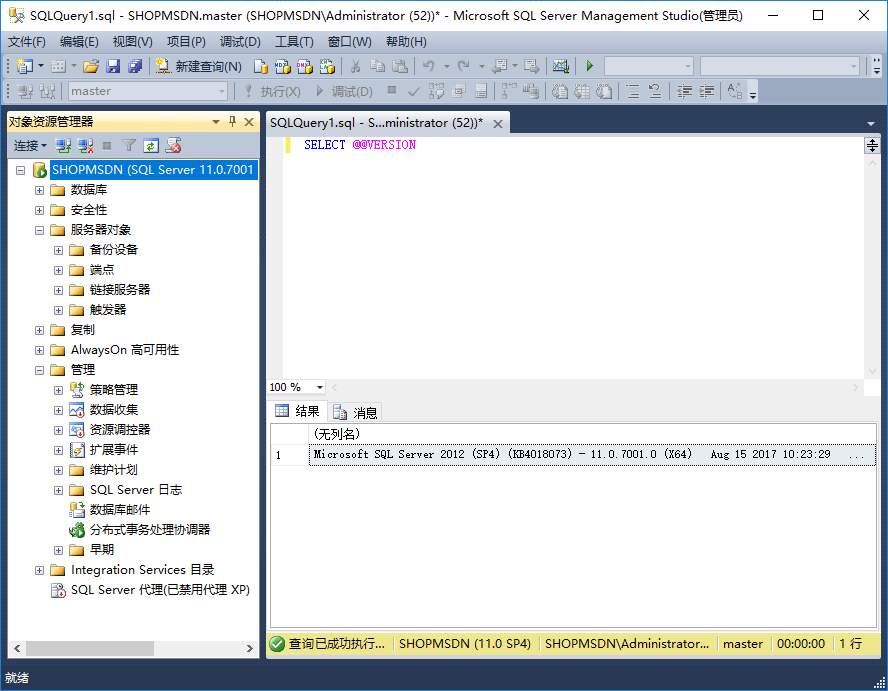888x691 pixels.
Task: Collapse the 服务器对象 (Server Objects) node
Action: (40, 230)
